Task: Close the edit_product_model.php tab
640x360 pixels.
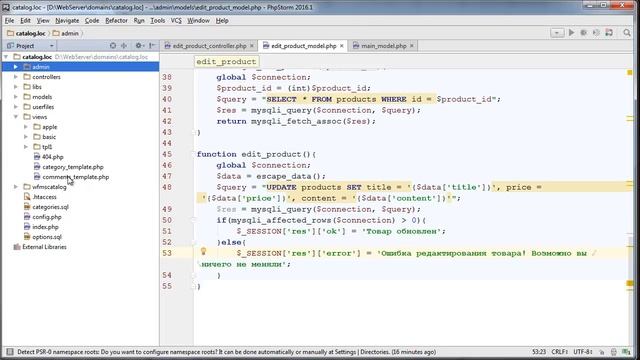Action: click(x=342, y=46)
